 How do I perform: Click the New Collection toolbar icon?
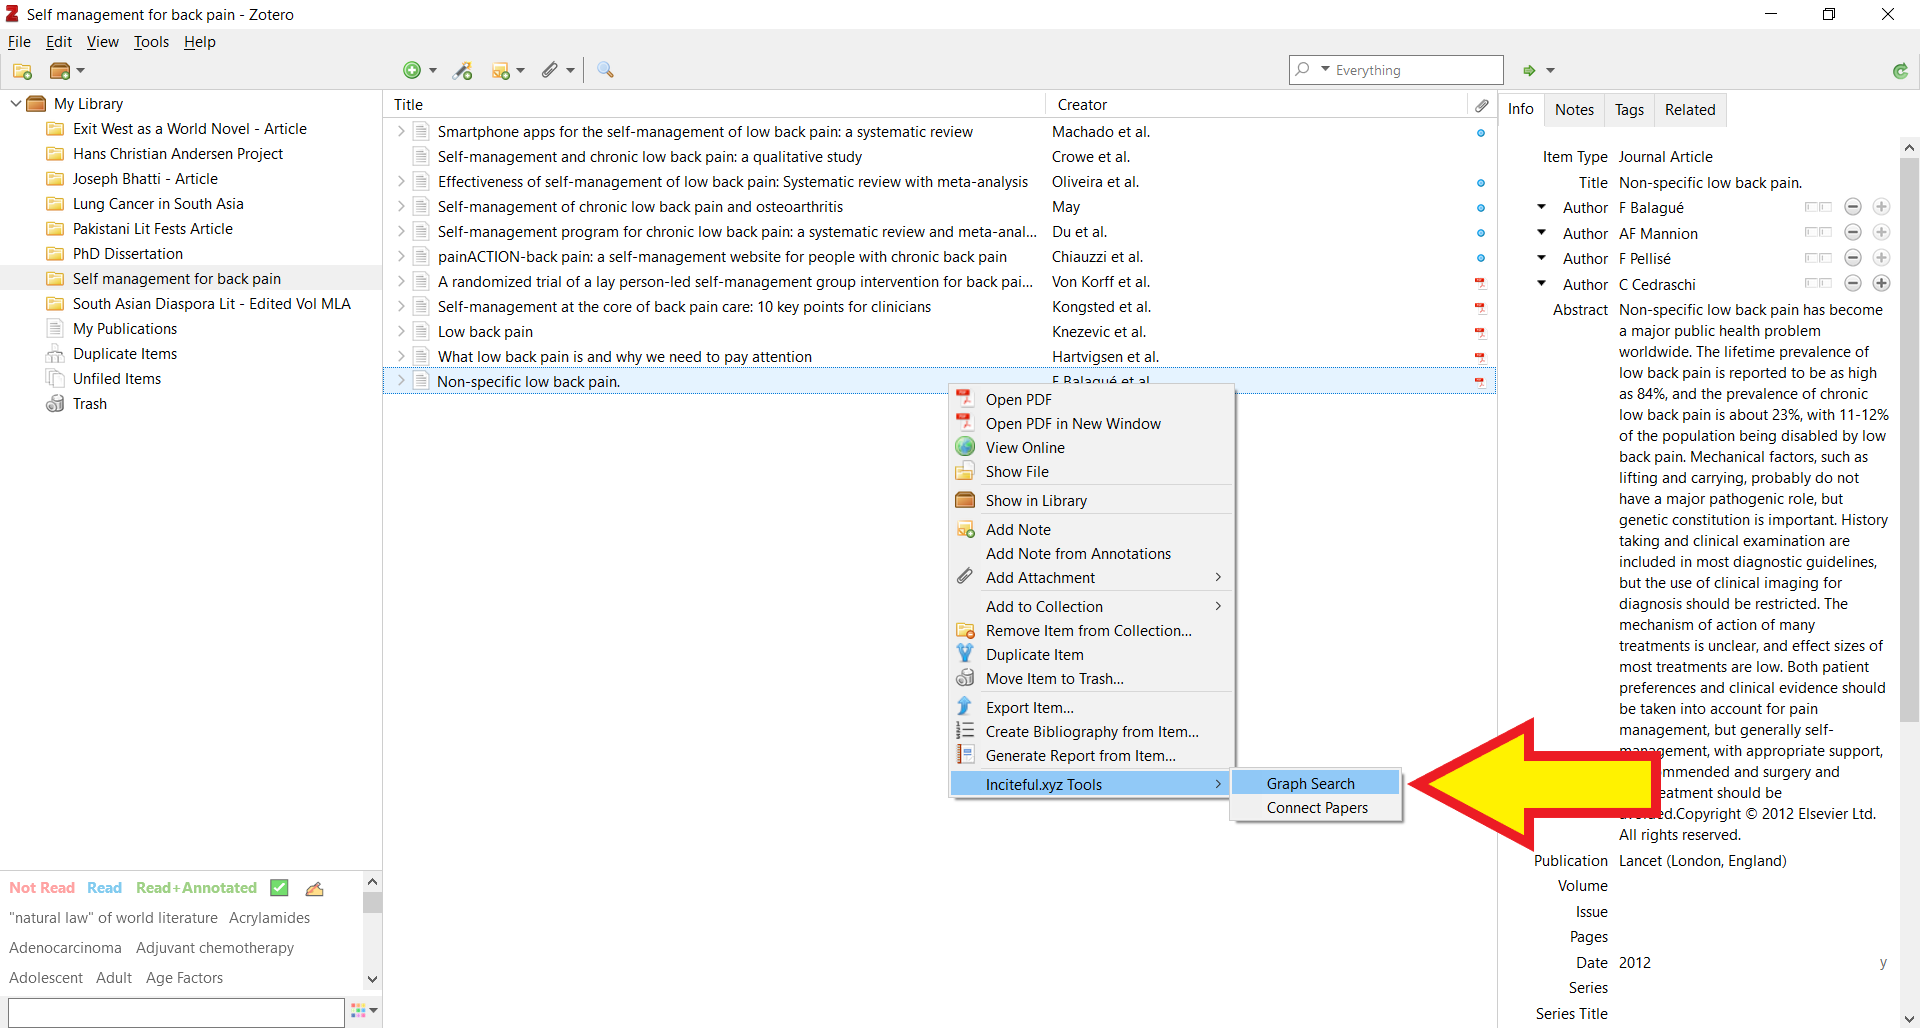22,71
